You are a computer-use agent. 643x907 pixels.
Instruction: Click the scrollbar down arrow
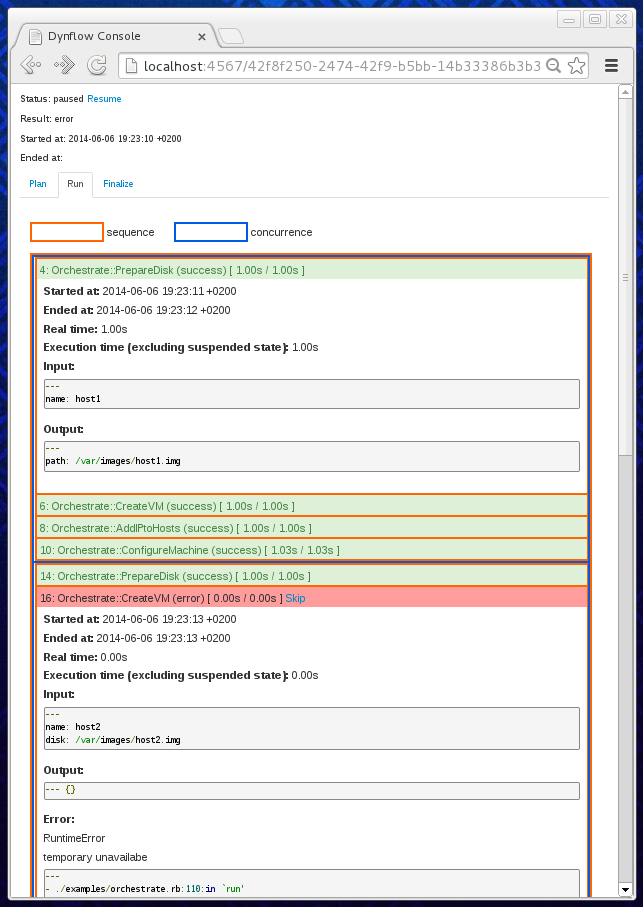[x=624, y=888]
